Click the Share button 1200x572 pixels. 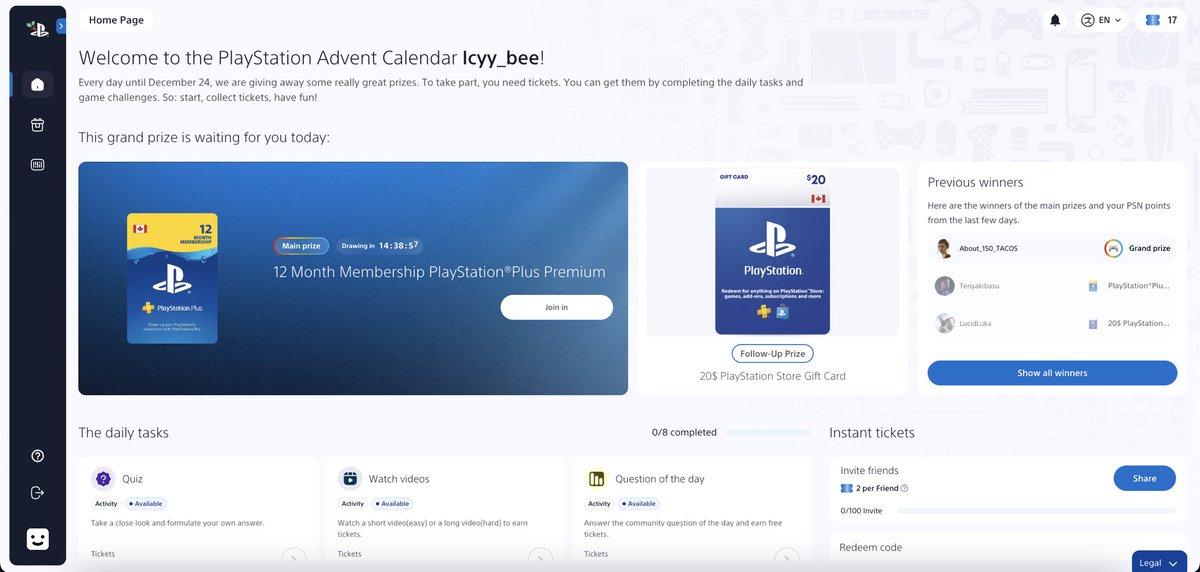point(1145,479)
